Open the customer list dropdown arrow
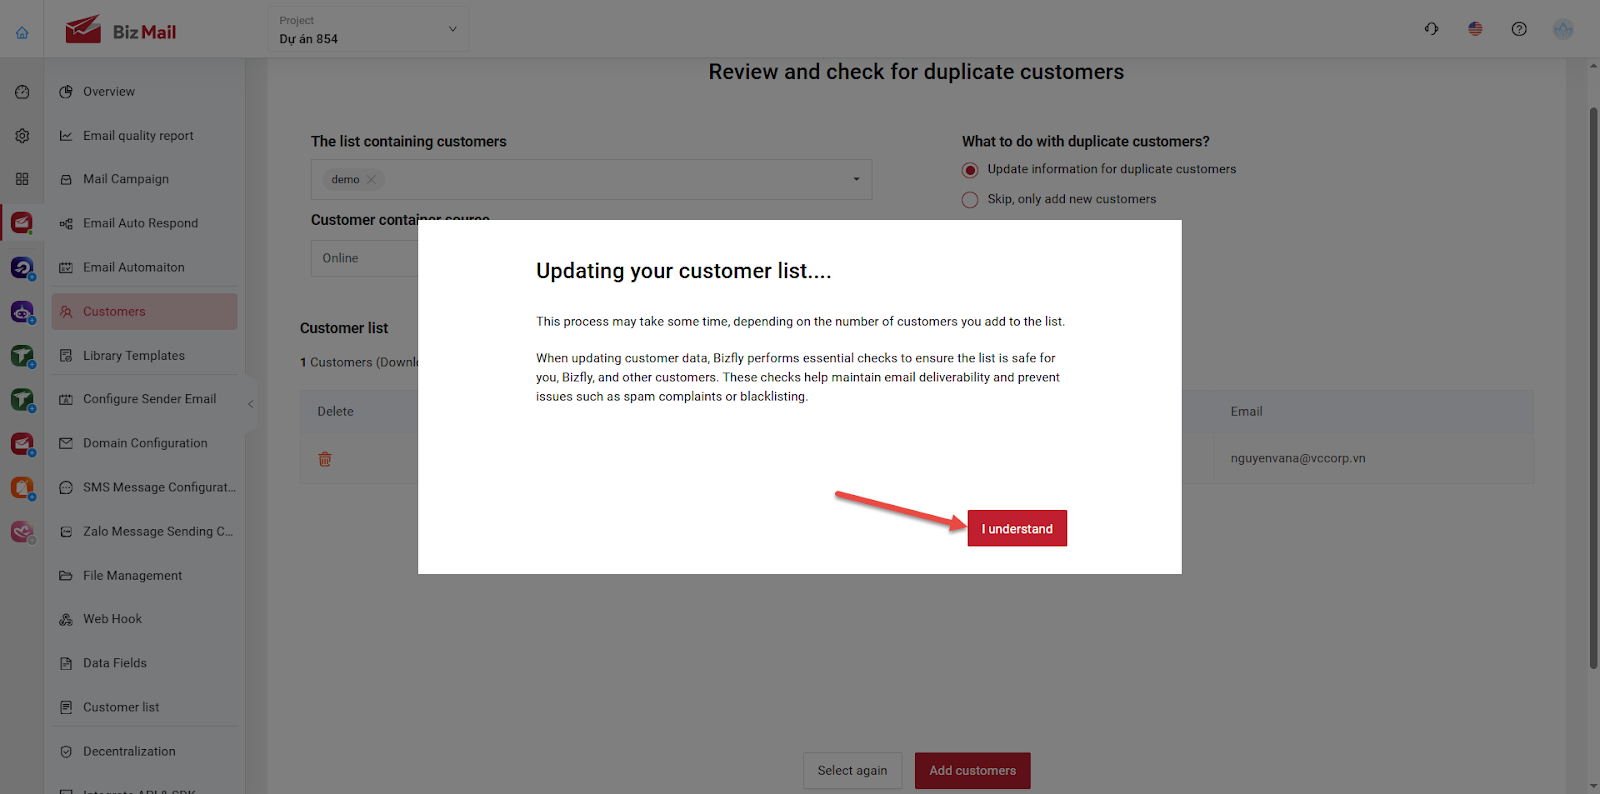This screenshot has width=1600, height=794. point(856,180)
